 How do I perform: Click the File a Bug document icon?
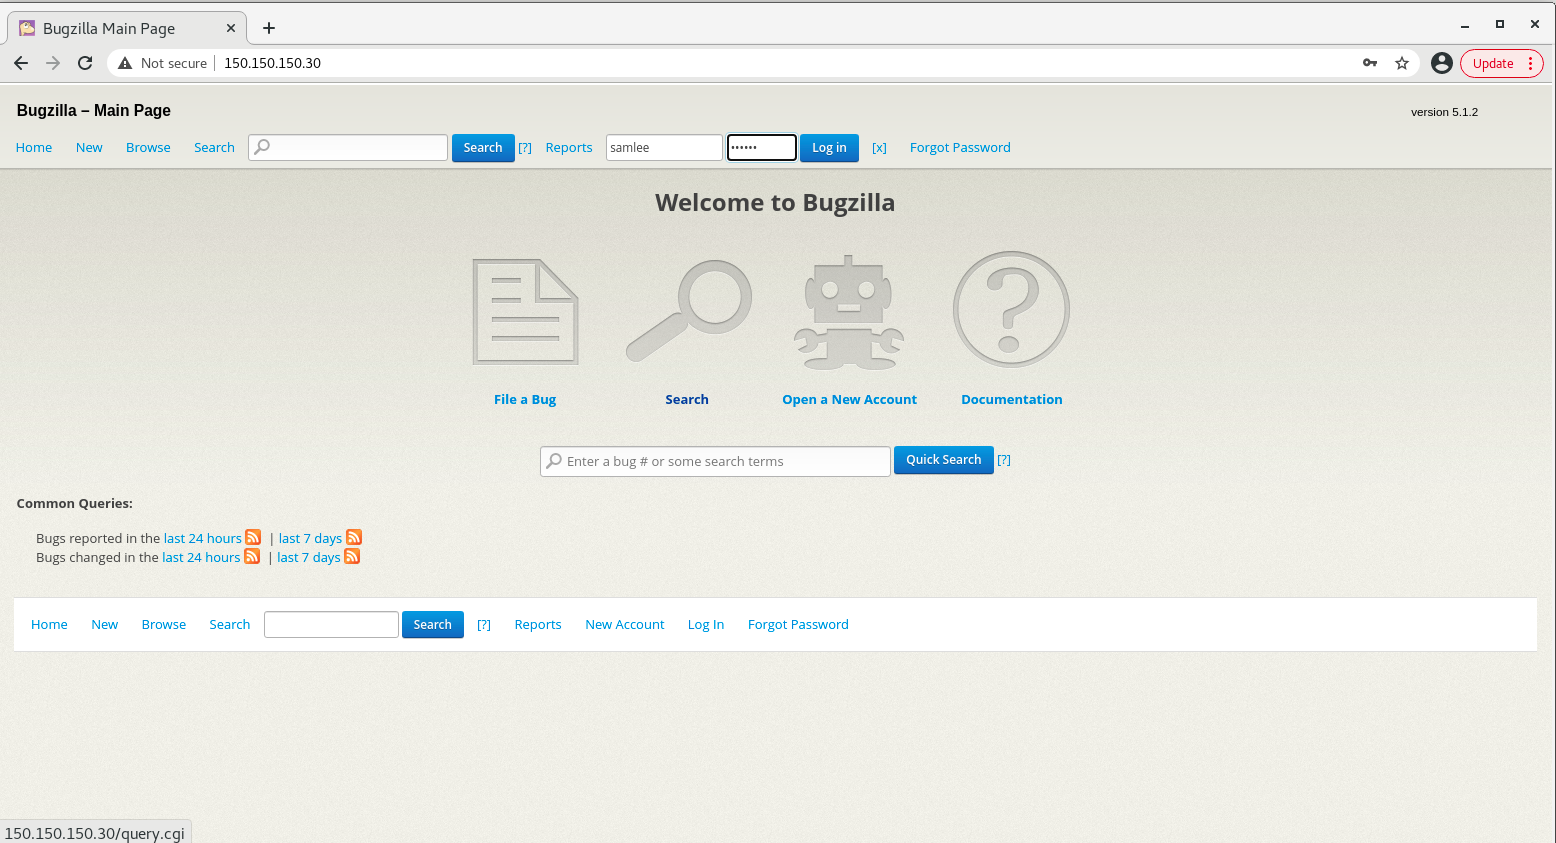525,312
